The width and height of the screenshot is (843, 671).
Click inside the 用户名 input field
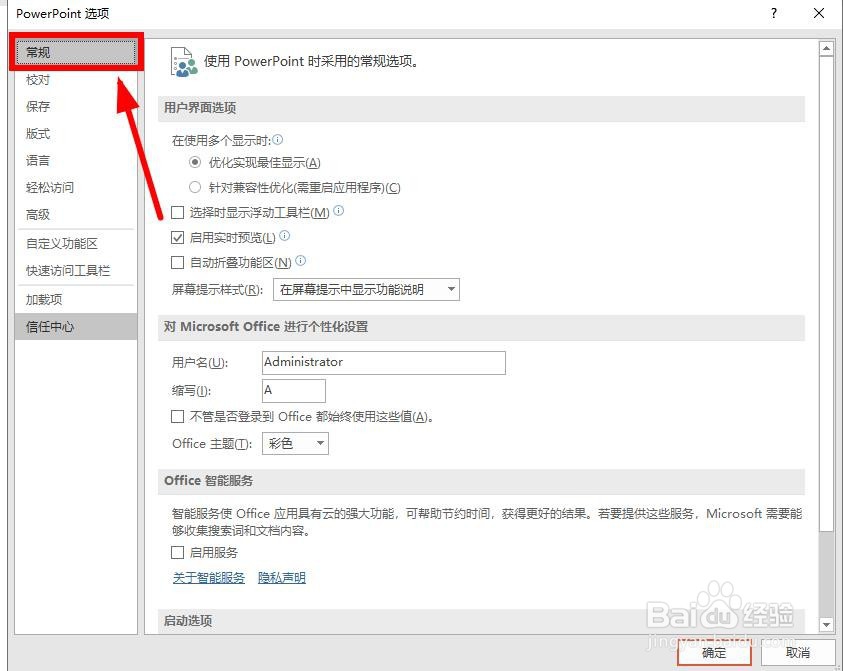(383, 363)
